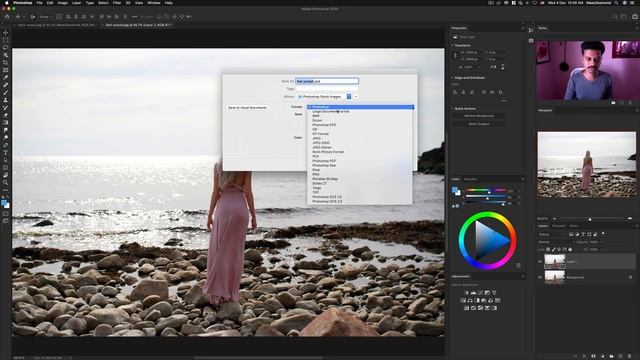
Task: Choose PNG from the Format list
Action: point(360,174)
